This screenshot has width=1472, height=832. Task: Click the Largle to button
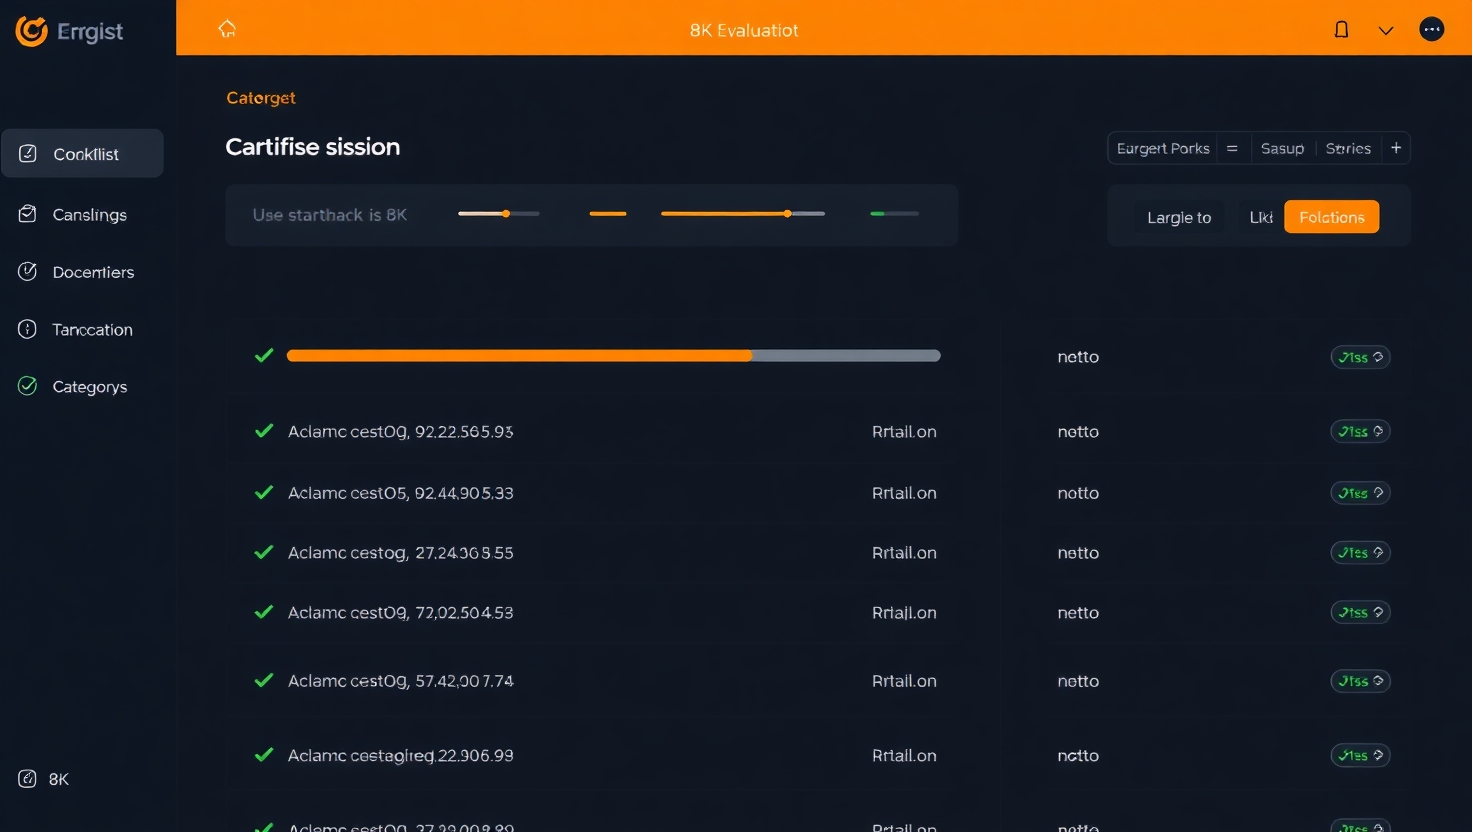pyautogui.click(x=1179, y=217)
